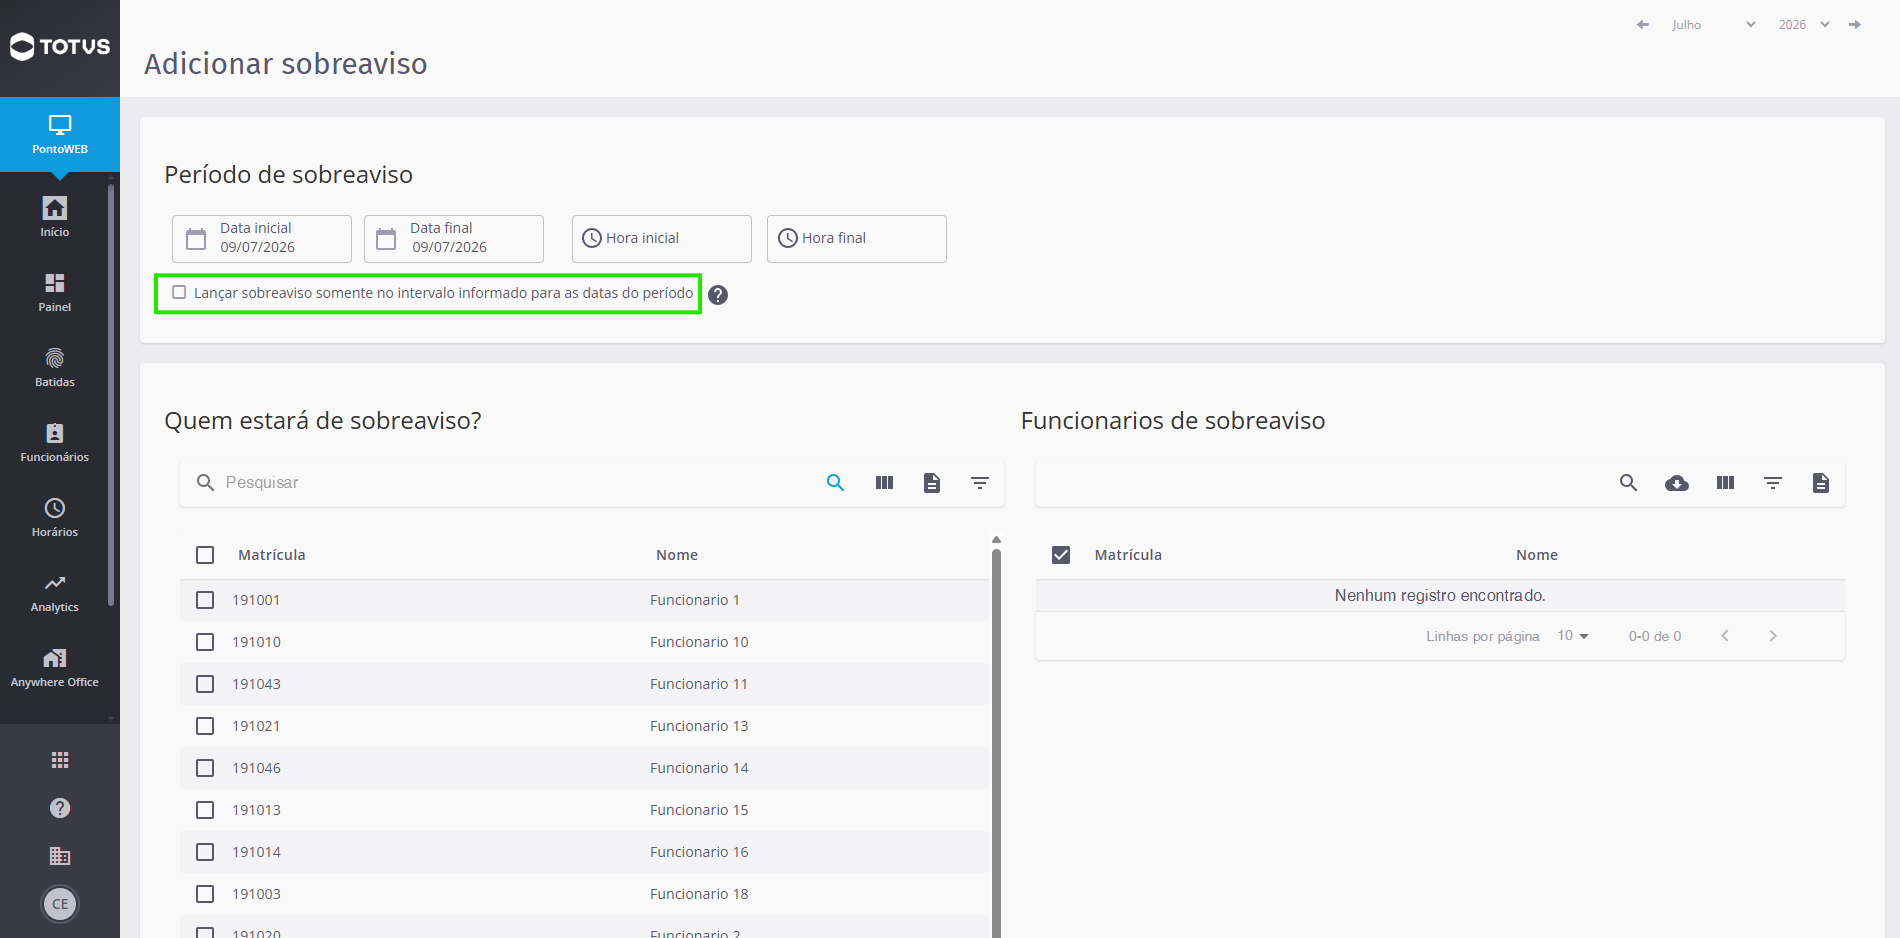Open the 2026 year dropdown

pos(1803,25)
